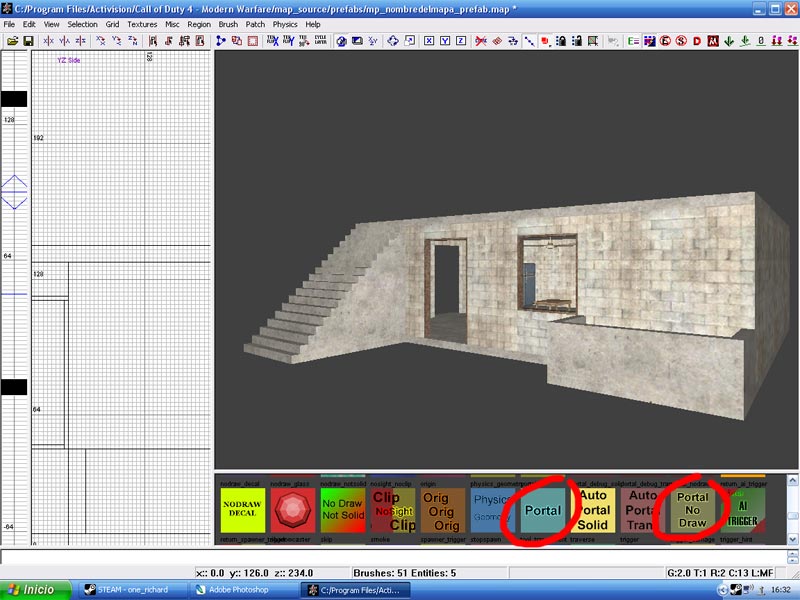Click the open padlock toolbar icon
Image resolution: width=800 pixels, height=600 pixels.
pos(577,41)
